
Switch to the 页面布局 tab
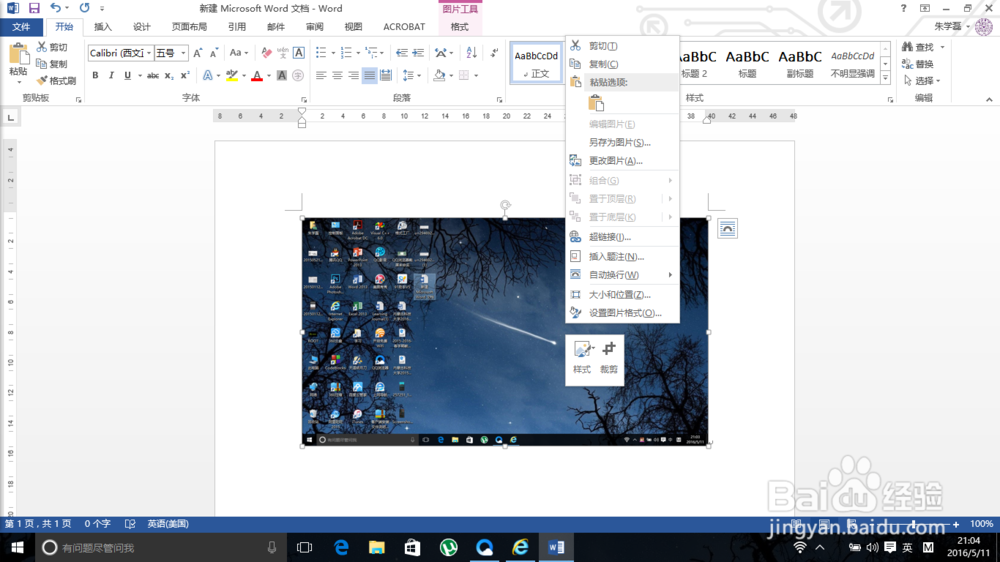pos(189,27)
